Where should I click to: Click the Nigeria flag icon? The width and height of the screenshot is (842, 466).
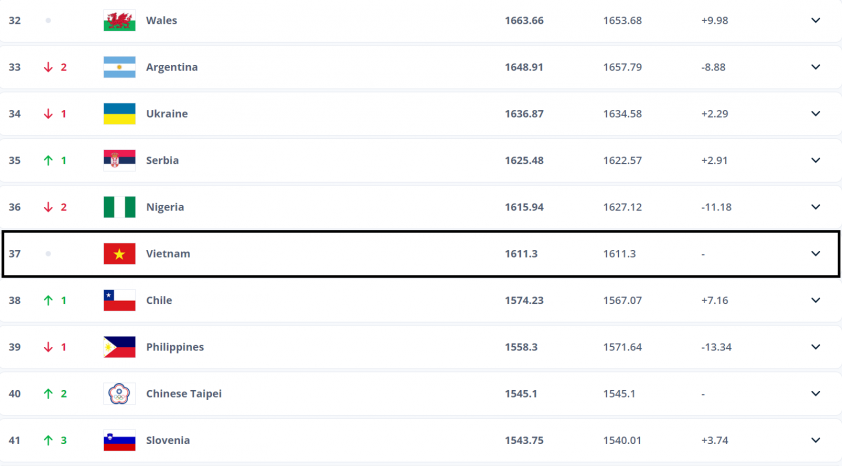[119, 207]
